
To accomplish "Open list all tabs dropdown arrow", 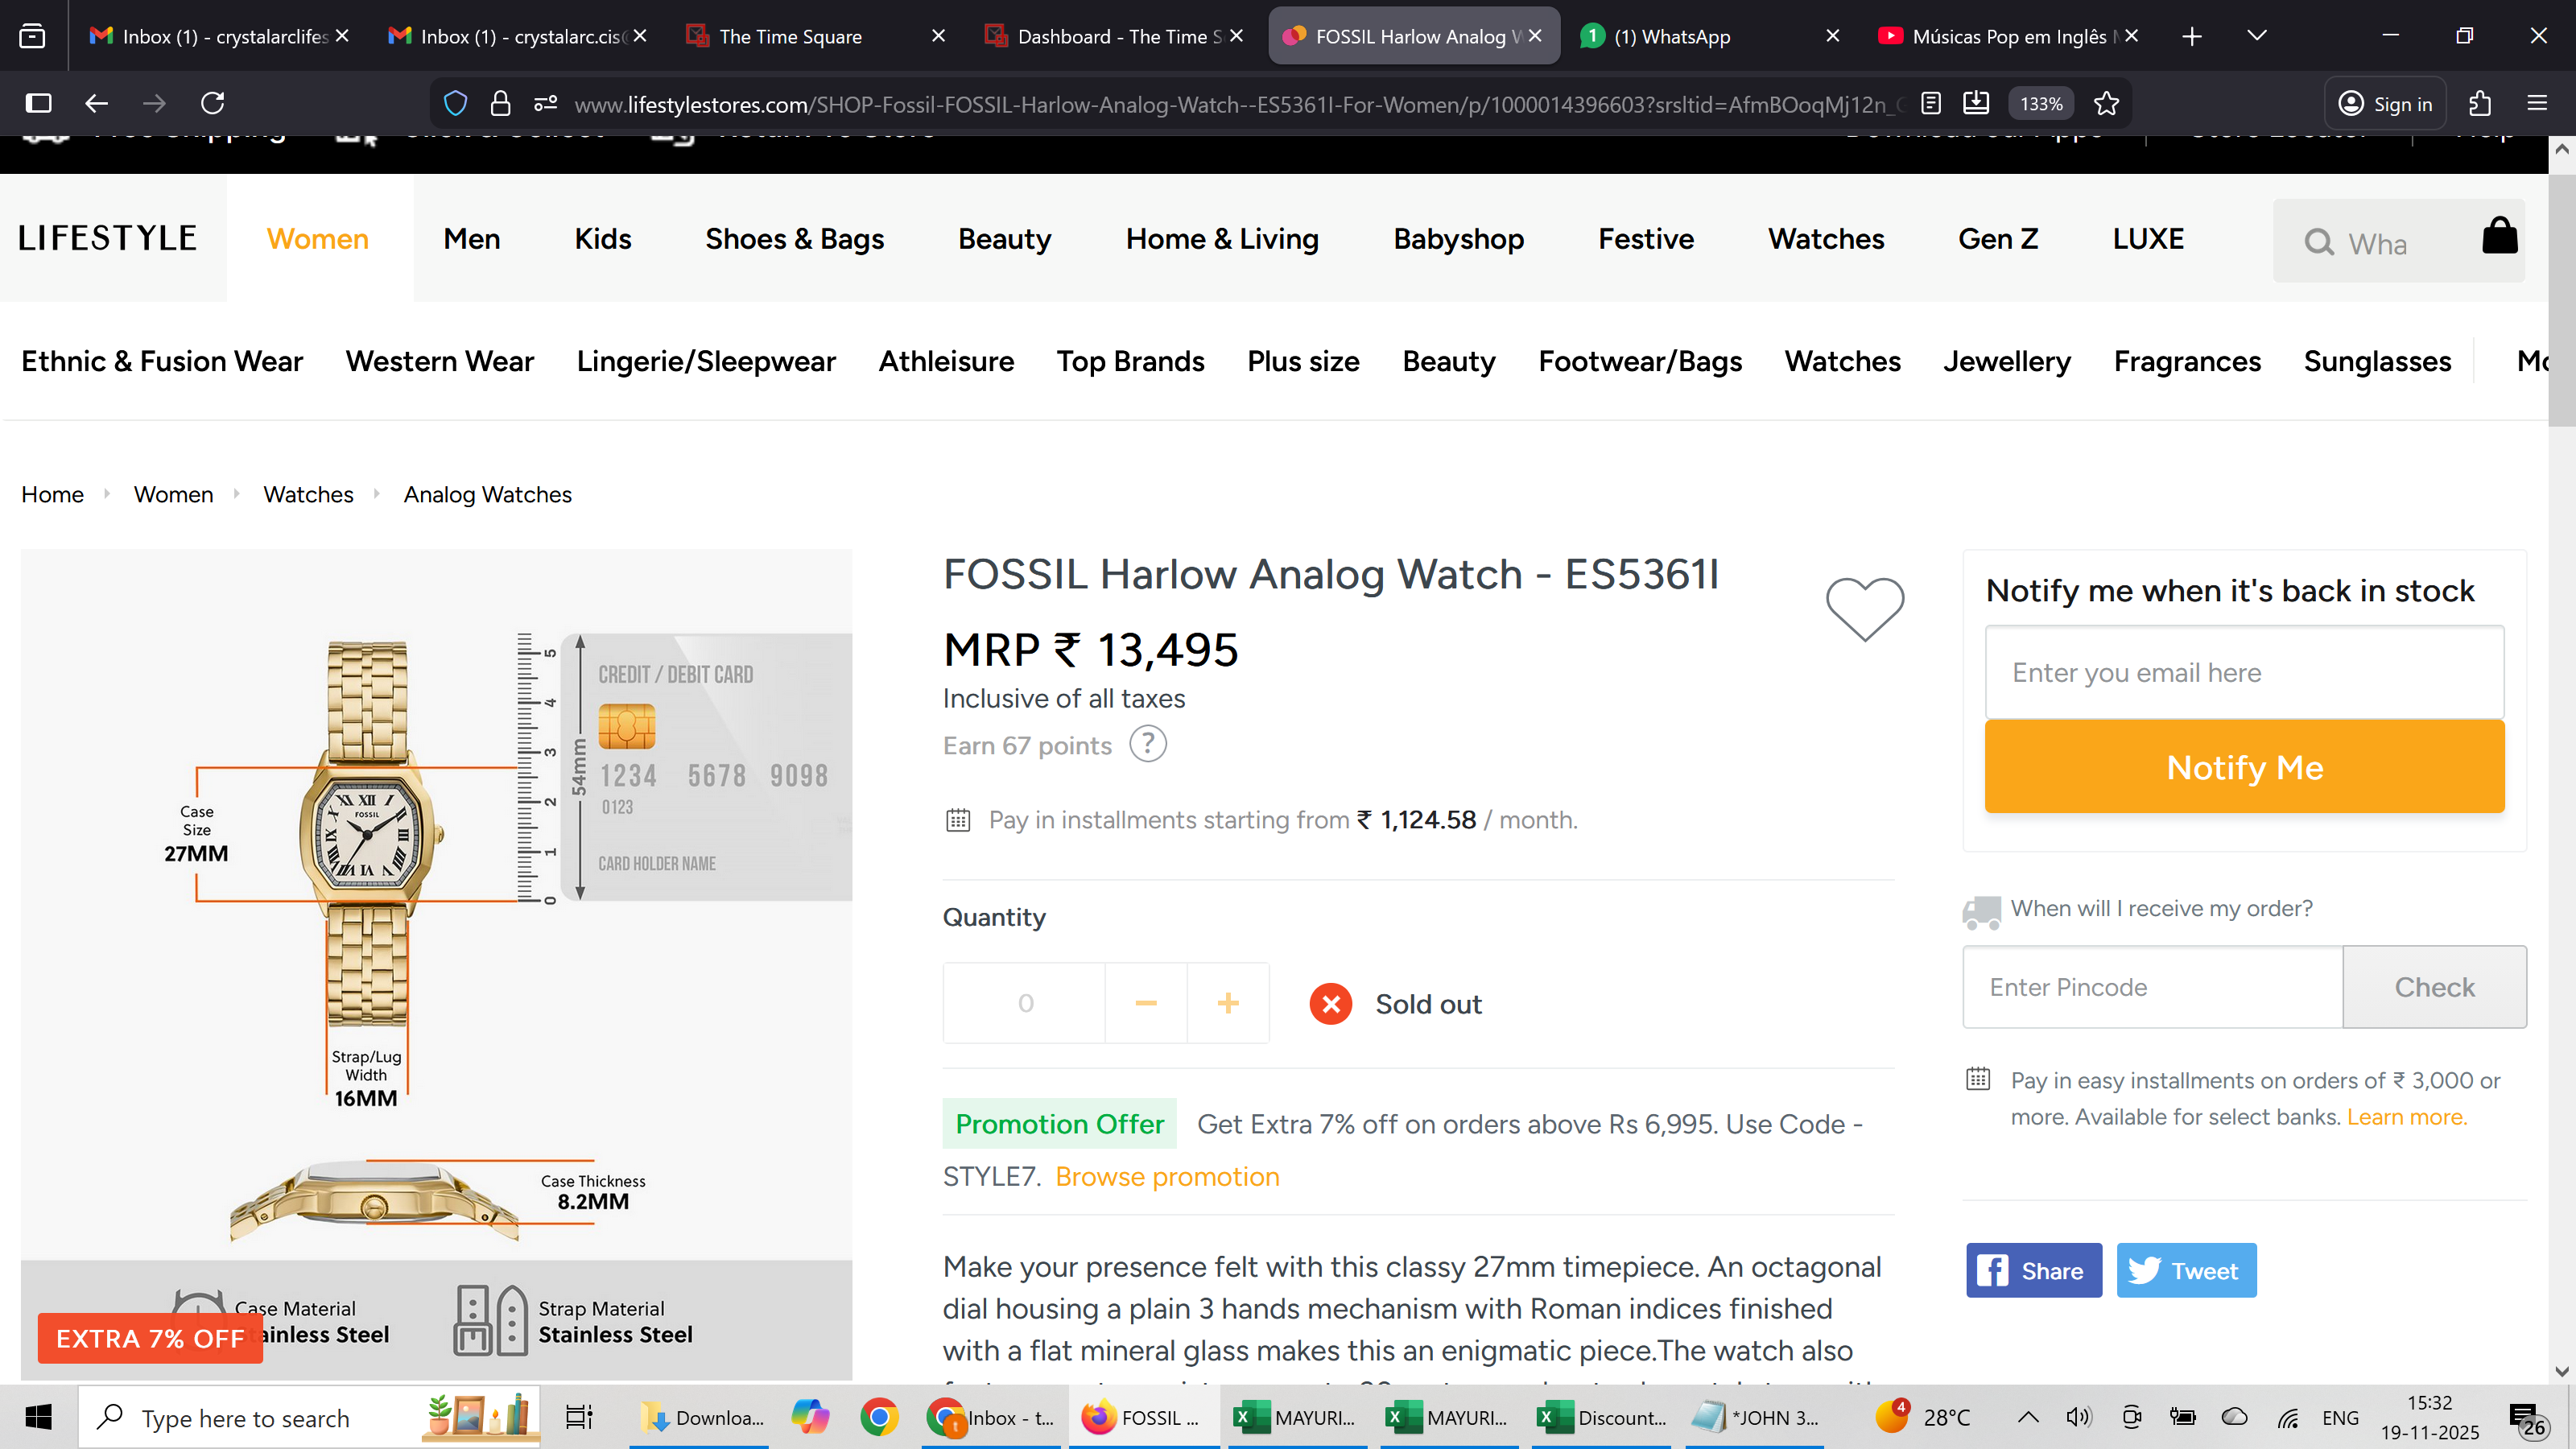I will point(2256,36).
